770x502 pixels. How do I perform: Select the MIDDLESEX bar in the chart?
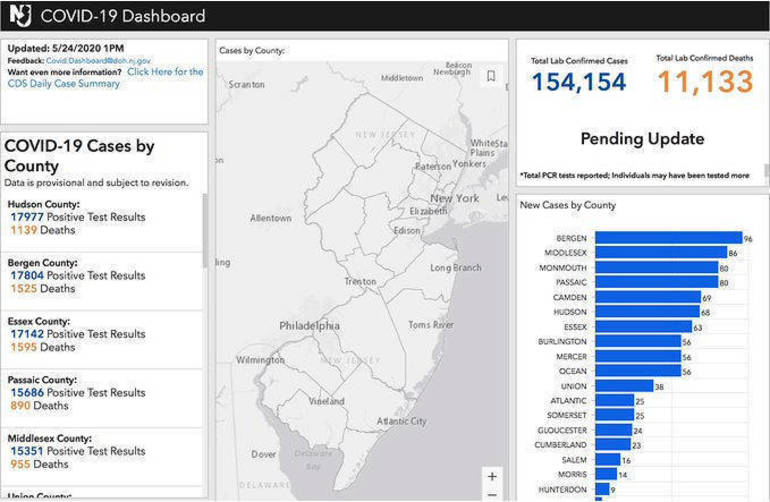[661, 254]
